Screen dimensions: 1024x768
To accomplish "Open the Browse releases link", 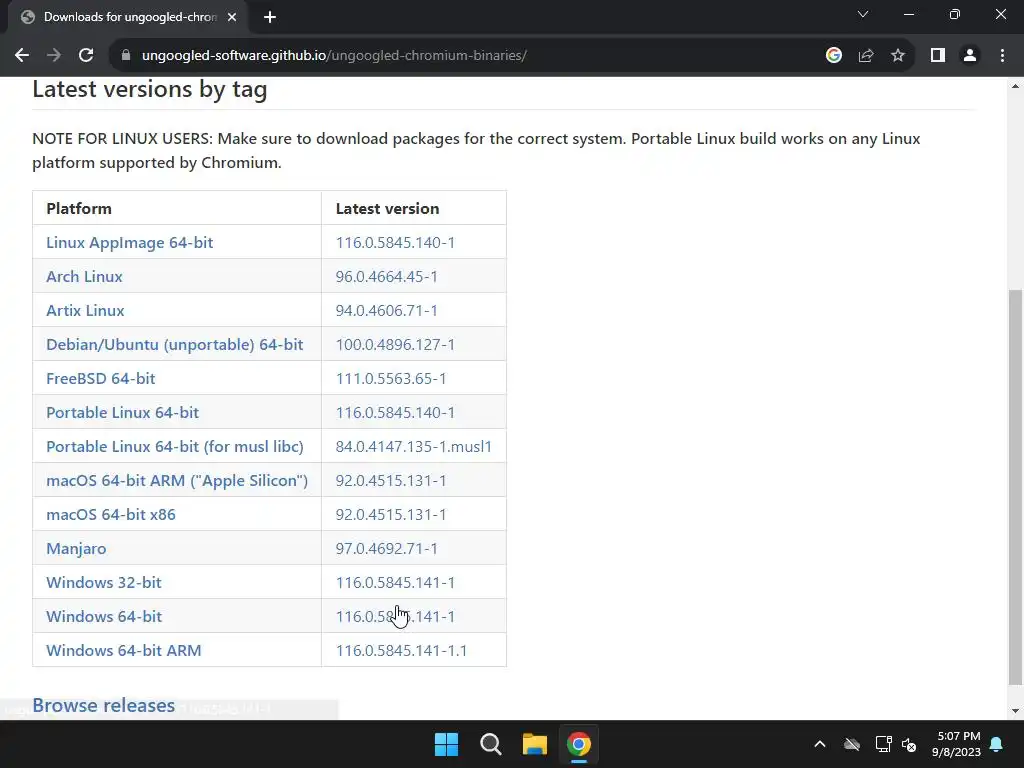I will point(103,705).
